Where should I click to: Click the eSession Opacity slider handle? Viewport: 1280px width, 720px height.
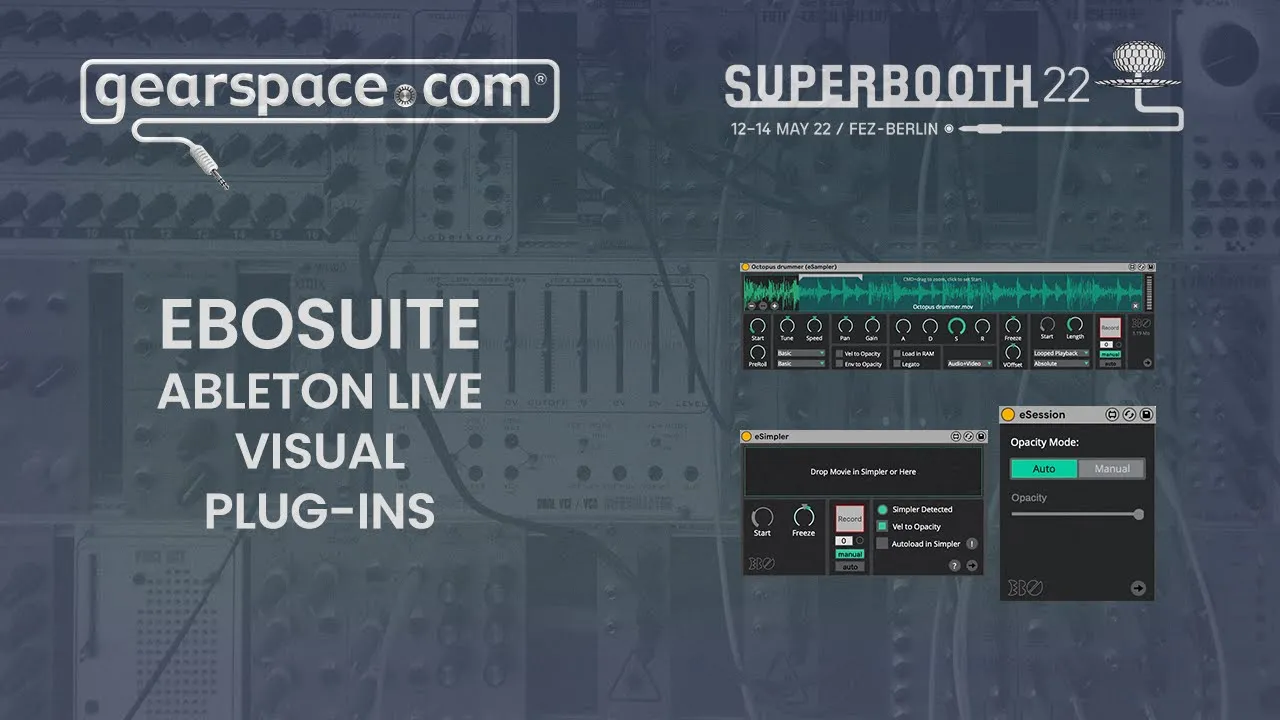pos(1139,514)
